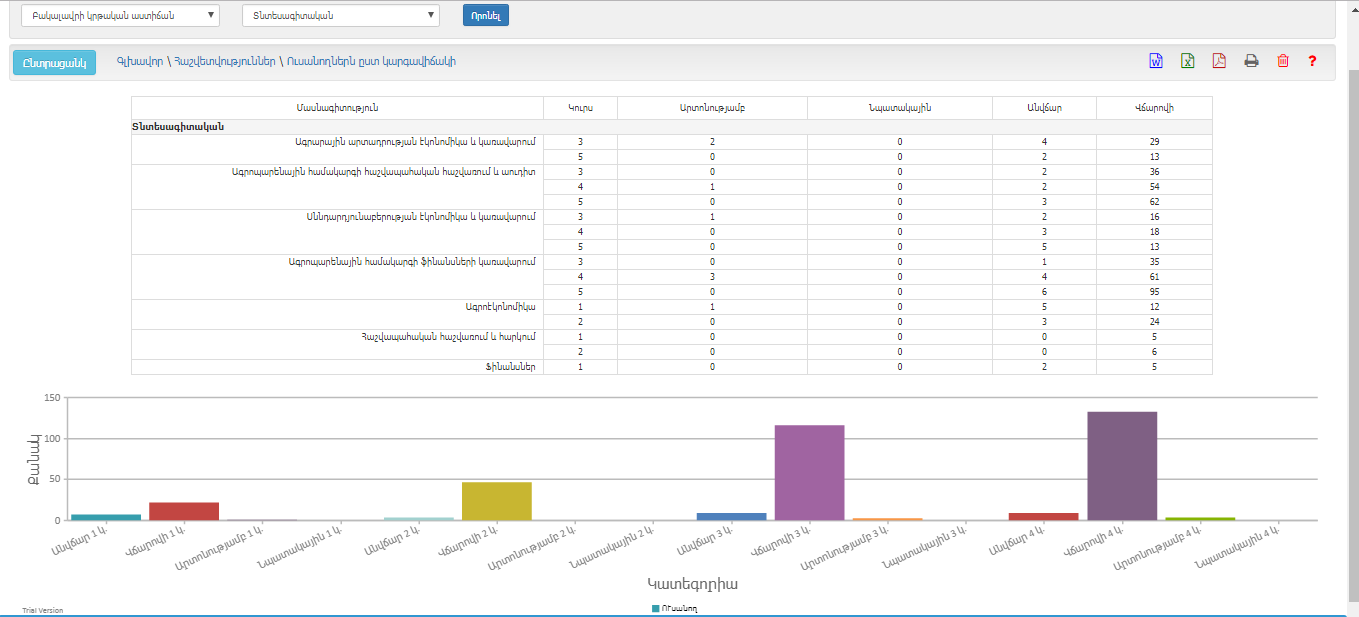Open help via red question mark
The image size is (1359, 617).
pyautogui.click(x=1312, y=61)
